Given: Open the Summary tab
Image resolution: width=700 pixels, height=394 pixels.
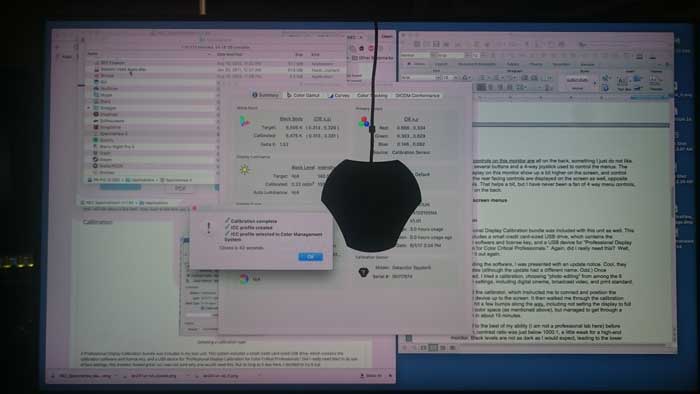Looking at the screenshot, I should (266, 95).
